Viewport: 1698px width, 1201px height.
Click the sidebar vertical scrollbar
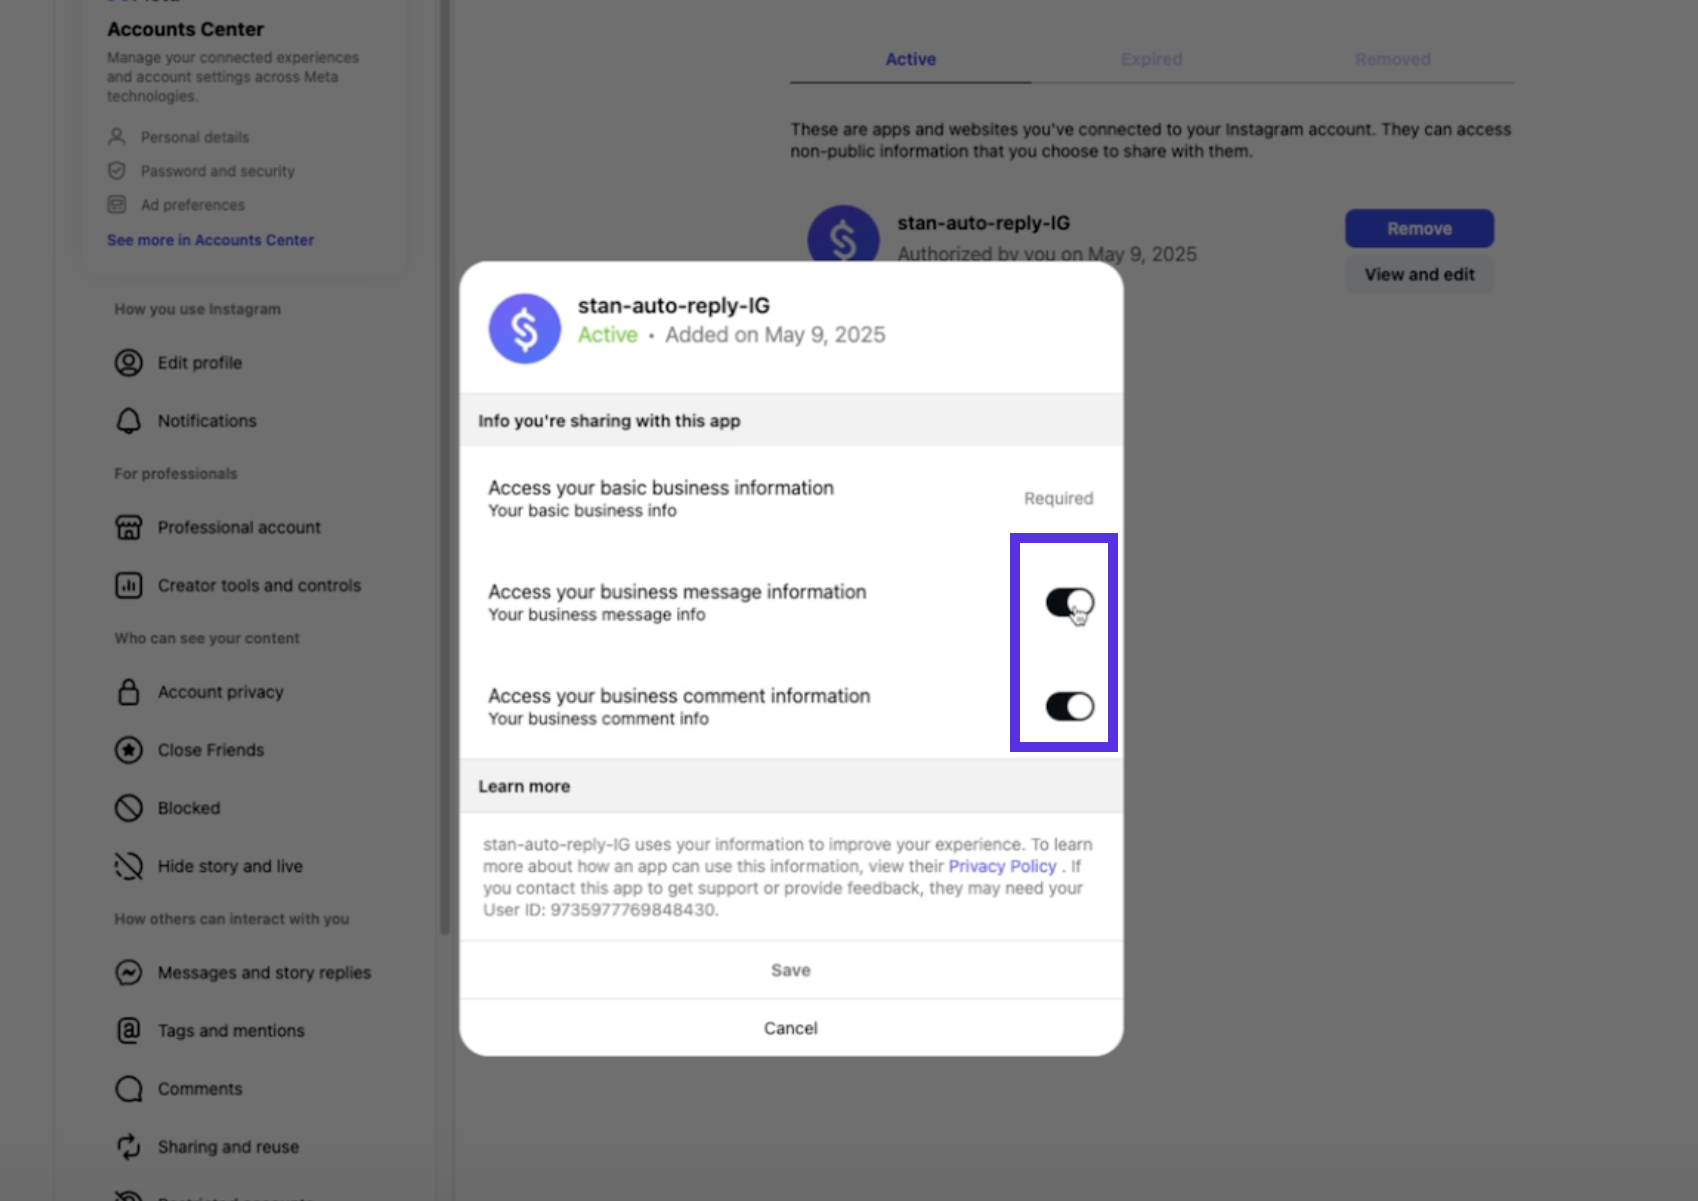click(x=445, y=467)
